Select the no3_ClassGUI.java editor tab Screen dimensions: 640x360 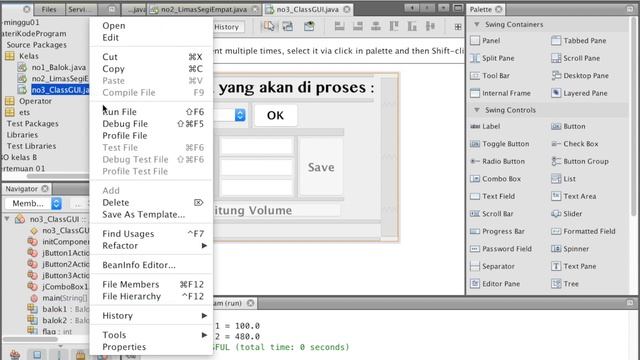(x=307, y=9)
